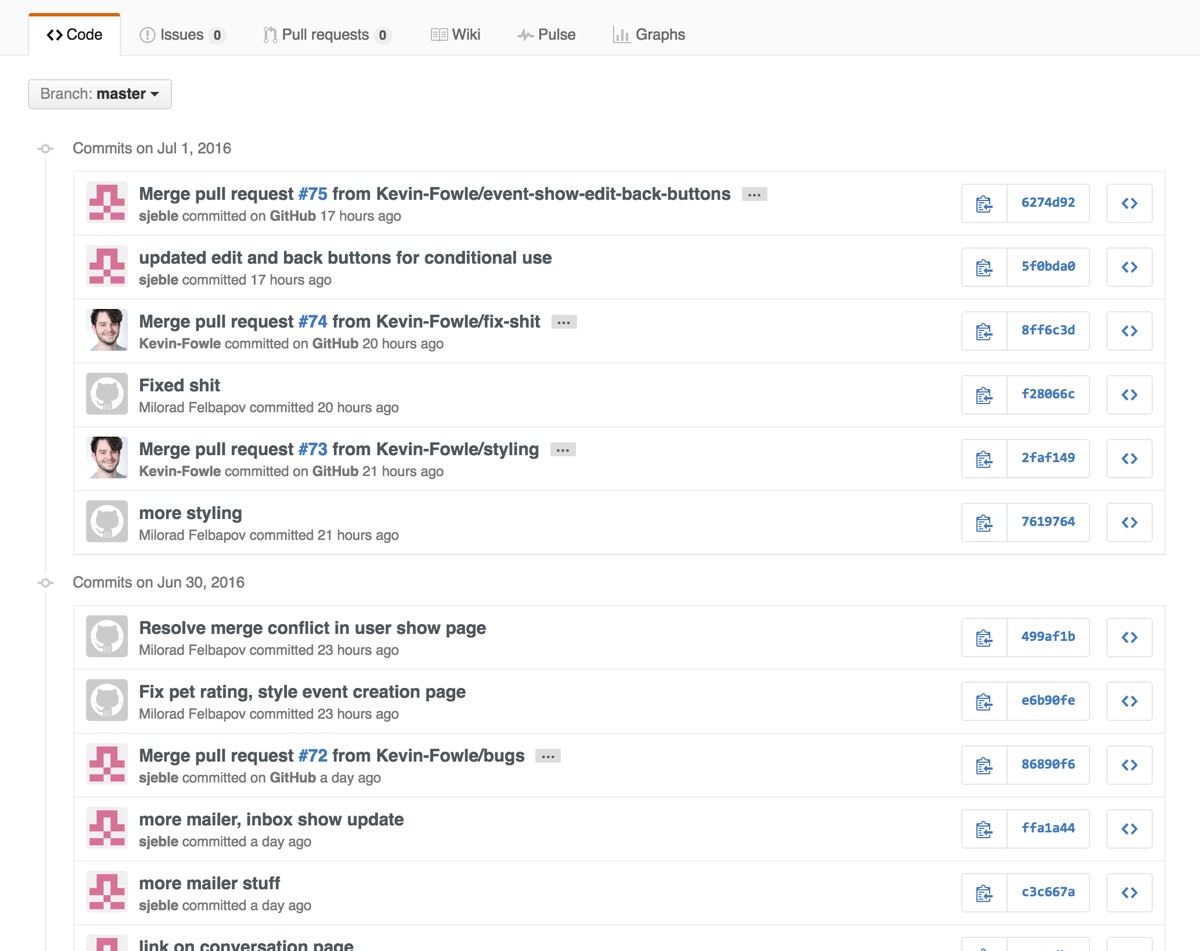This screenshot has width=1200, height=951.
Task: Copy the SHA of commit 499af1b
Action: click(984, 637)
